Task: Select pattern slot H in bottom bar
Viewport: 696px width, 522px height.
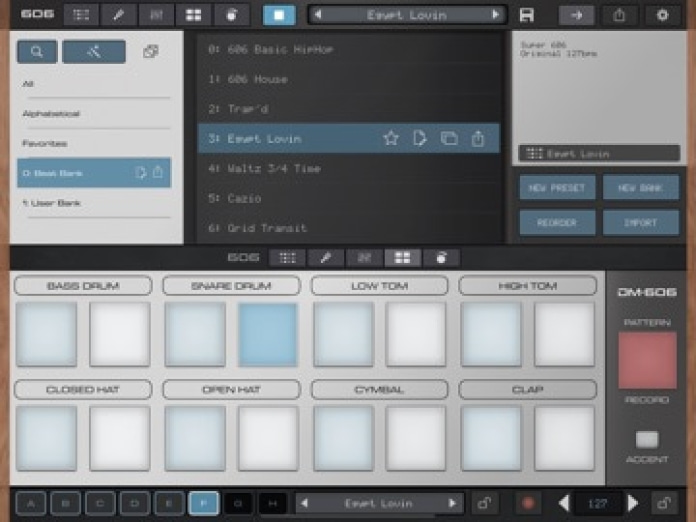Action: click(273, 503)
